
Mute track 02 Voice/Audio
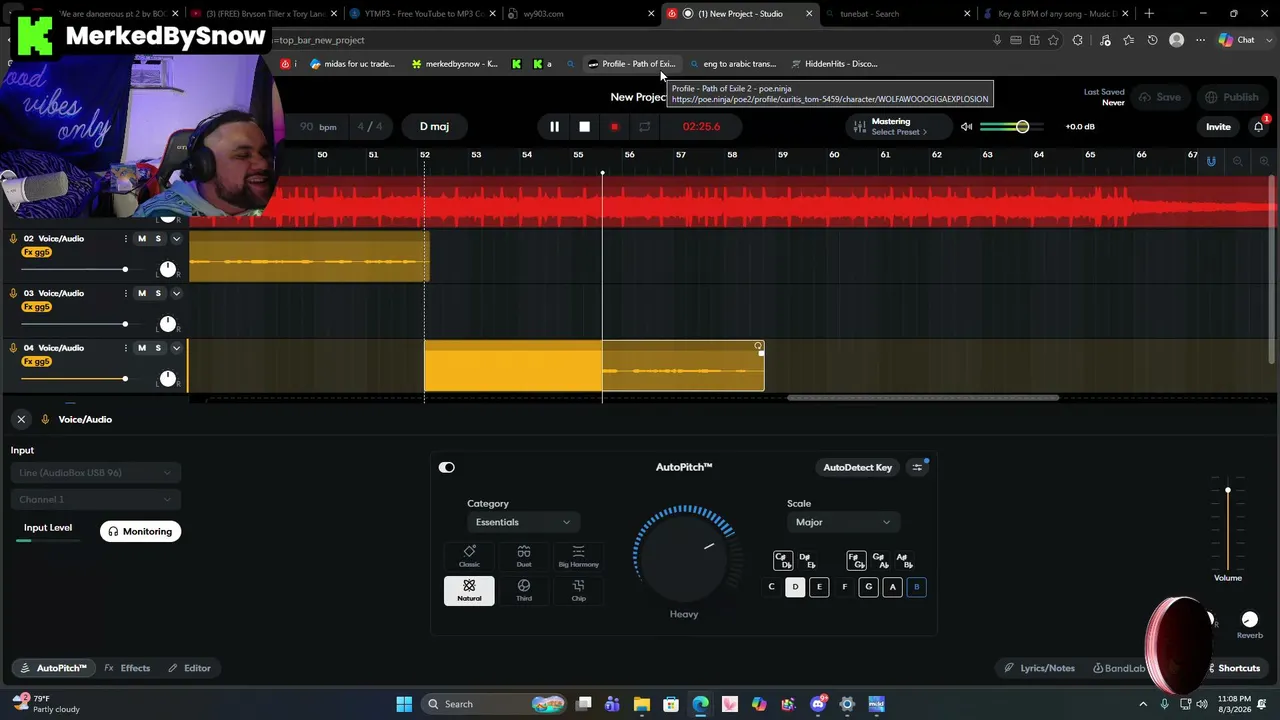point(142,239)
